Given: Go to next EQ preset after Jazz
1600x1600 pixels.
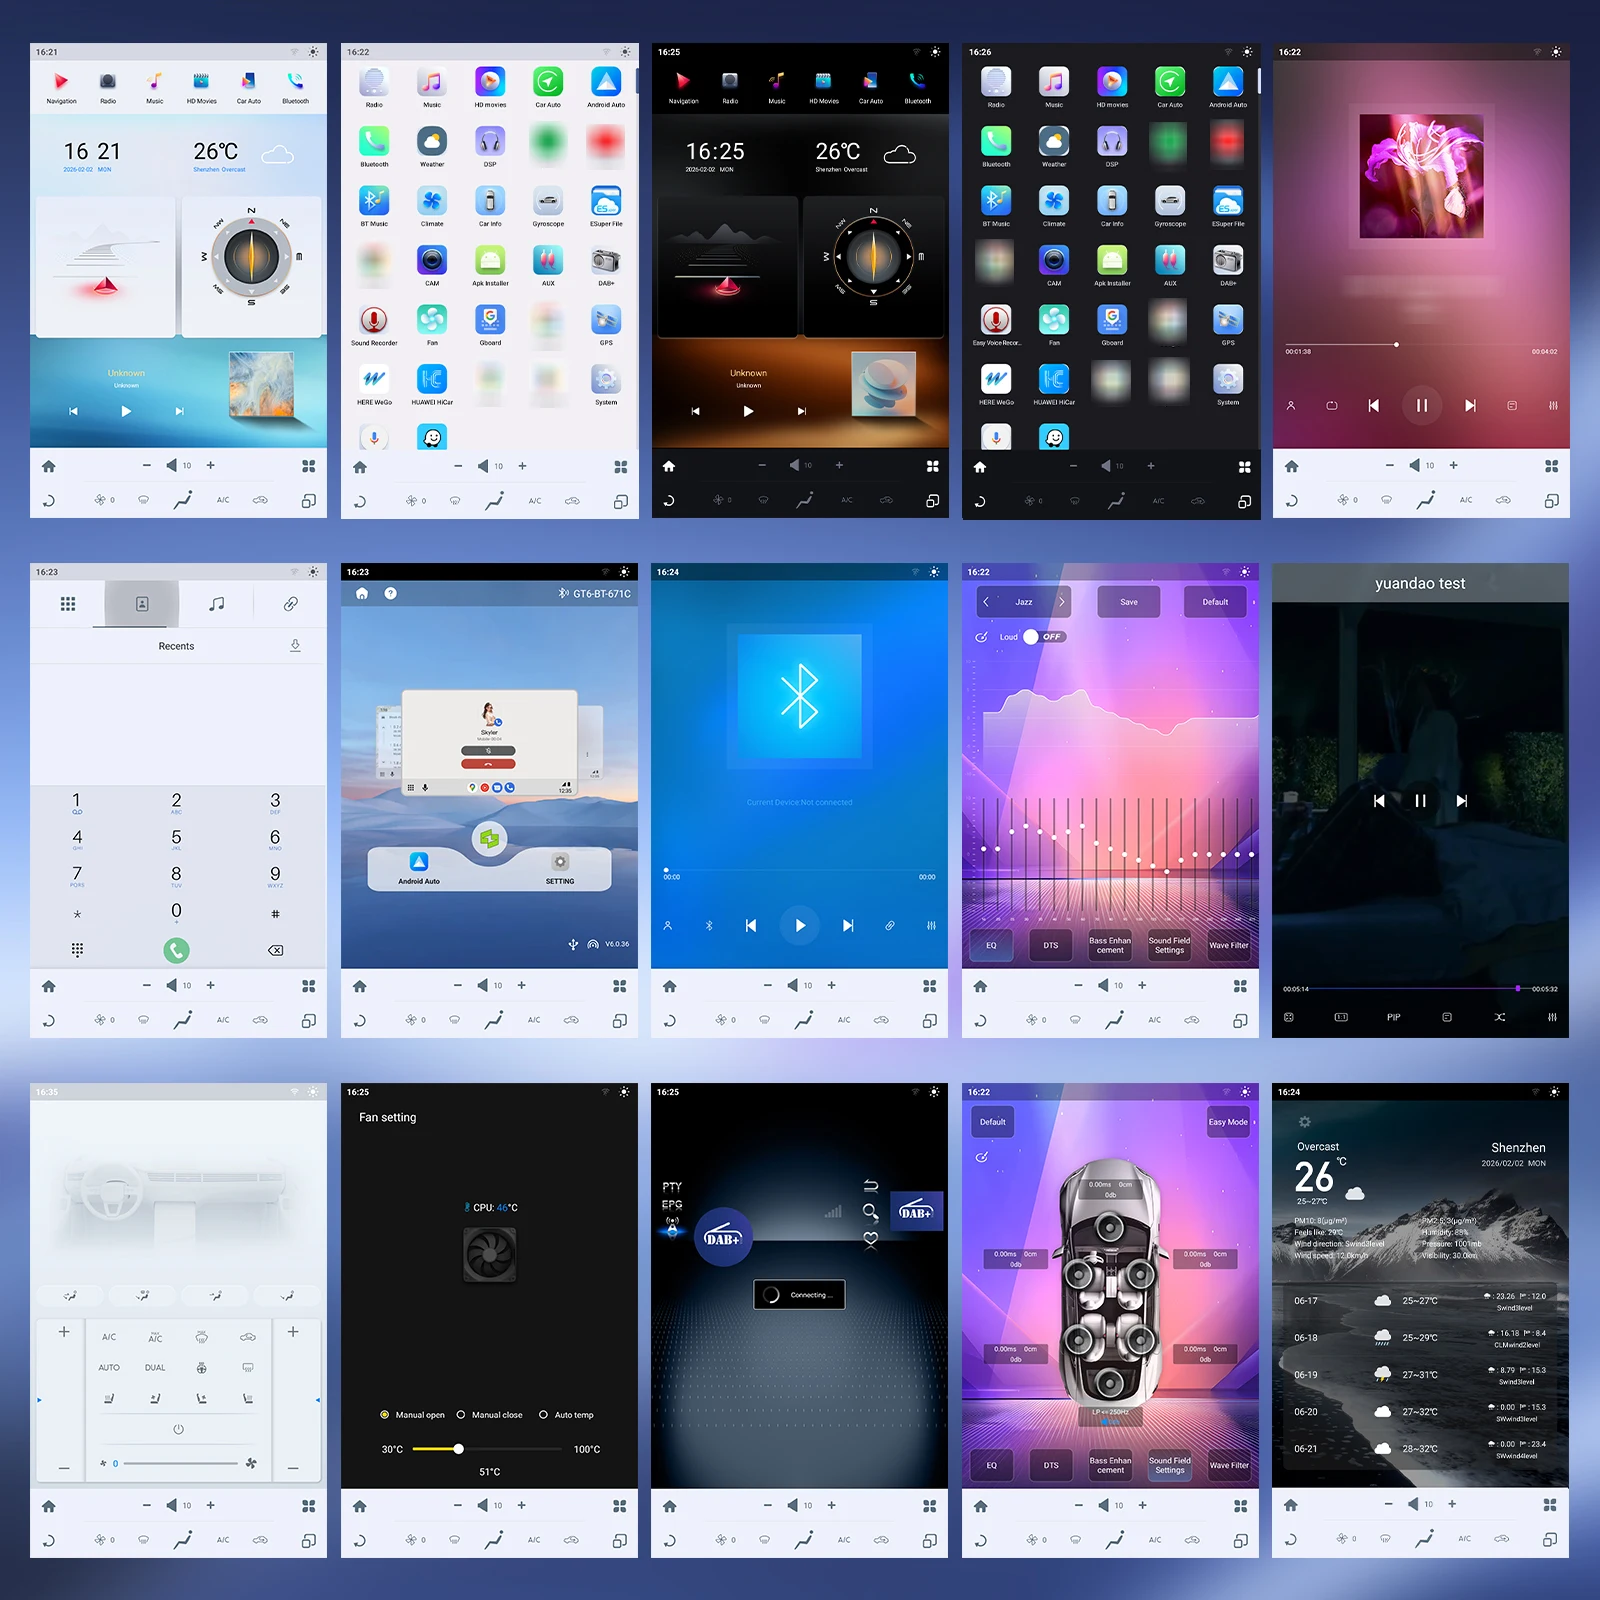Looking at the screenshot, I should [x=1062, y=602].
